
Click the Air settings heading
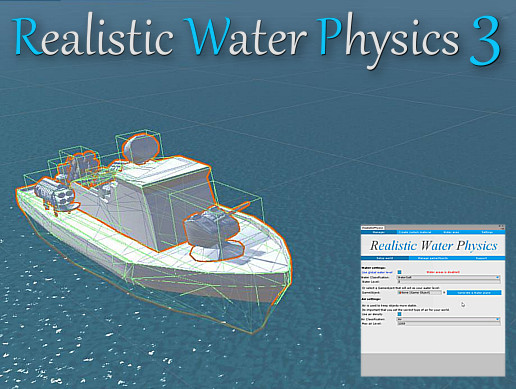[x=371, y=299]
